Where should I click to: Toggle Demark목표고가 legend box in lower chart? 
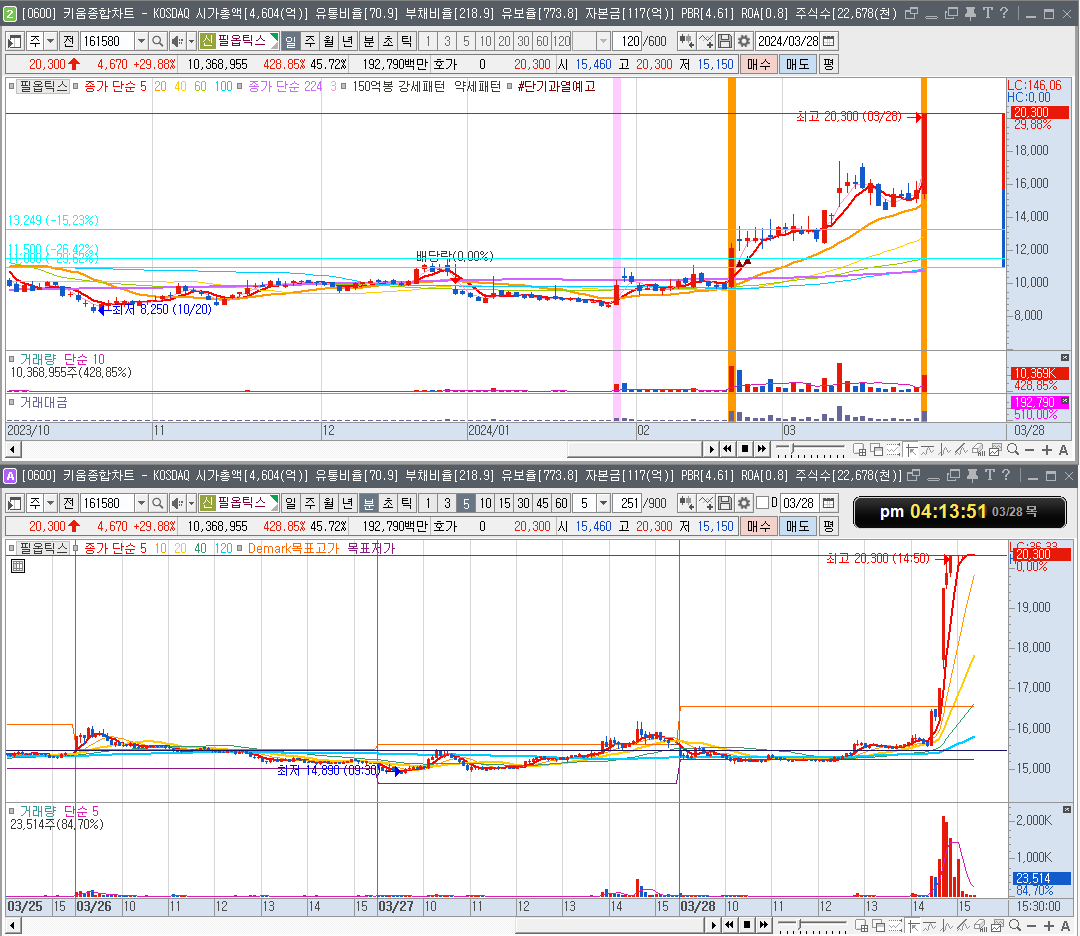(240, 548)
